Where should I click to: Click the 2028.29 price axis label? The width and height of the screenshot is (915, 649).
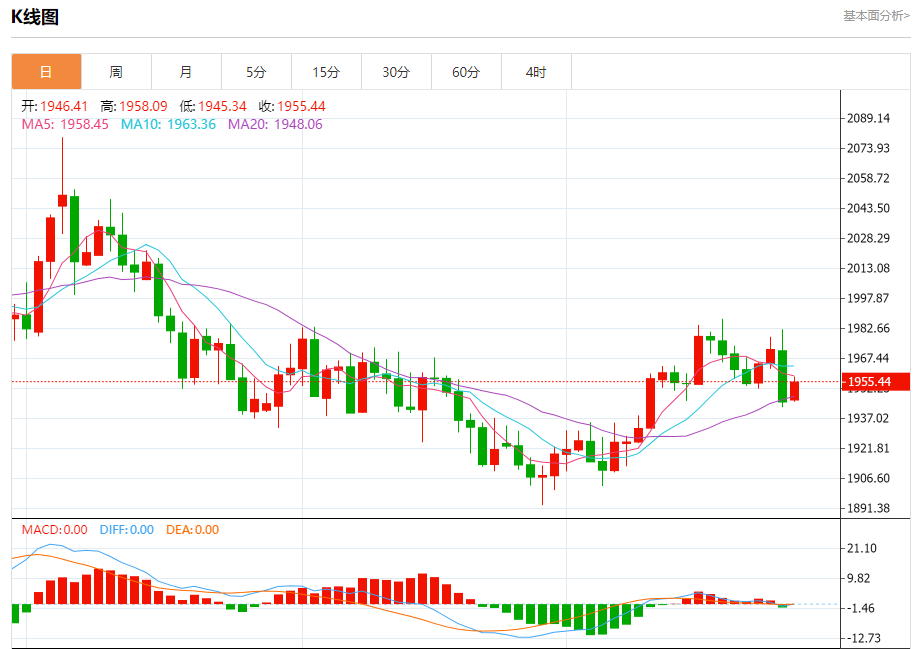click(868, 238)
